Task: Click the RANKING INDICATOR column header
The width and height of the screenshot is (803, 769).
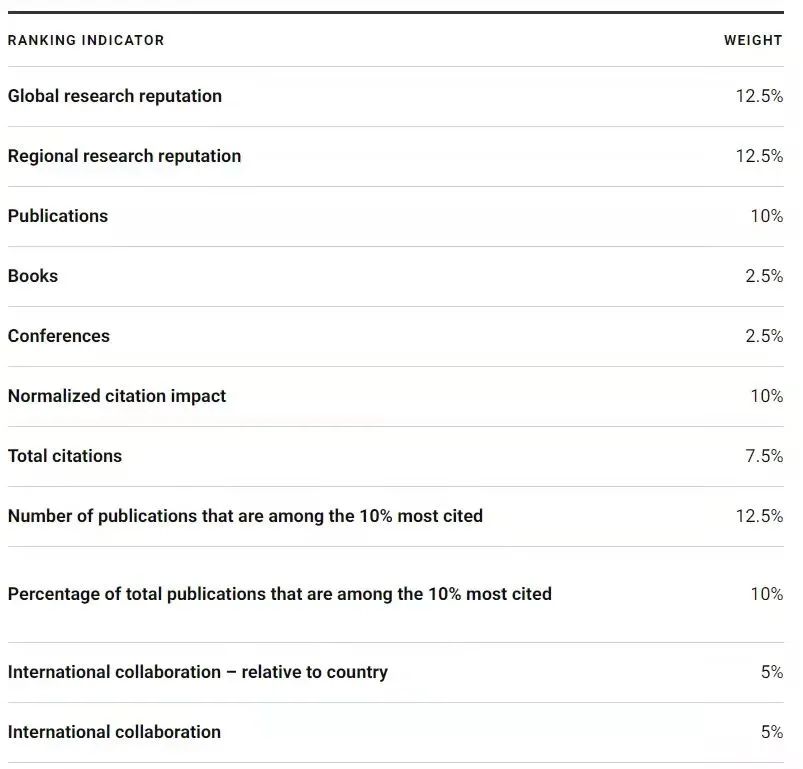Action: click(x=86, y=41)
